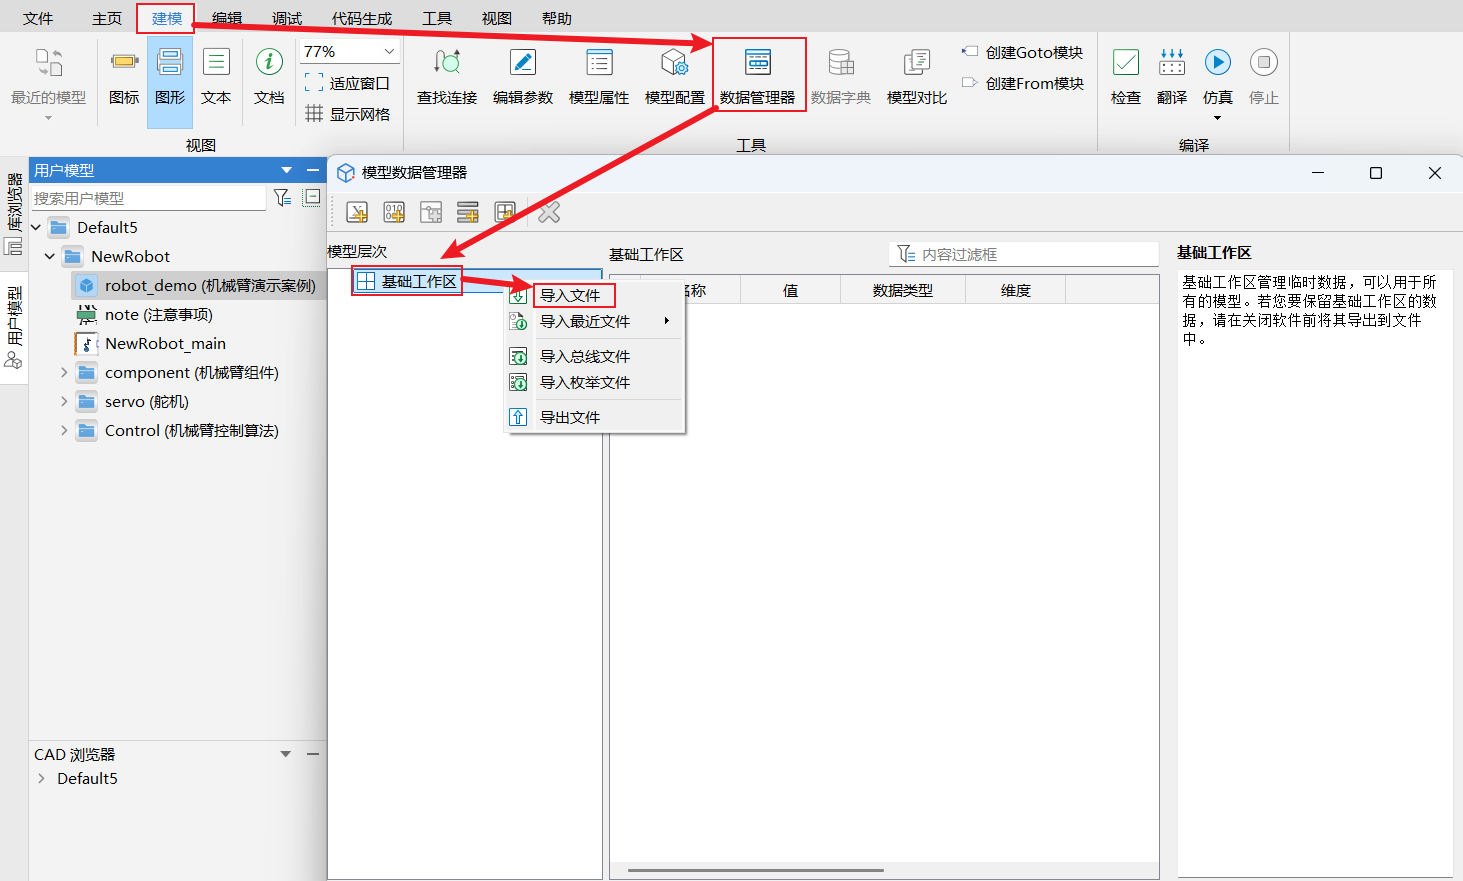The width and height of the screenshot is (1463, 881).
Task: Open 编辑参数 in the ribbon
Action: click(522, 75)
